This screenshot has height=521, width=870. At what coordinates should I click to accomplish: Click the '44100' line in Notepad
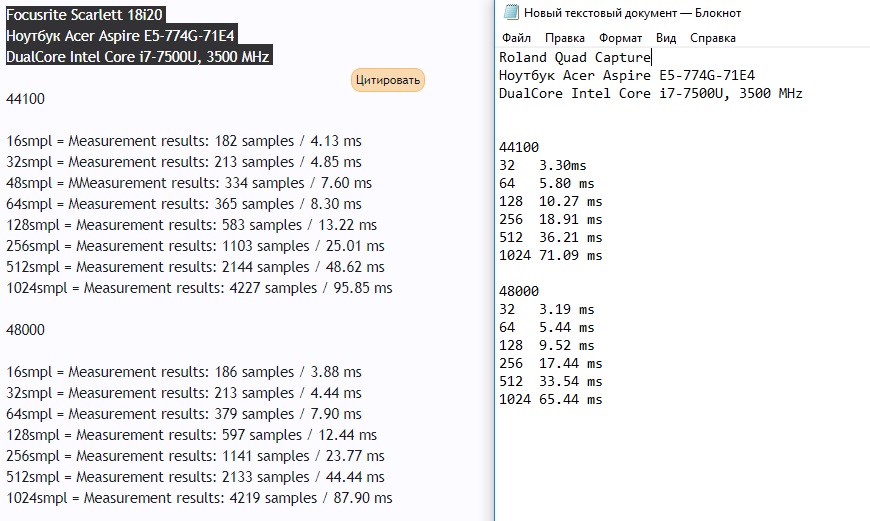[x=519, y=148]
